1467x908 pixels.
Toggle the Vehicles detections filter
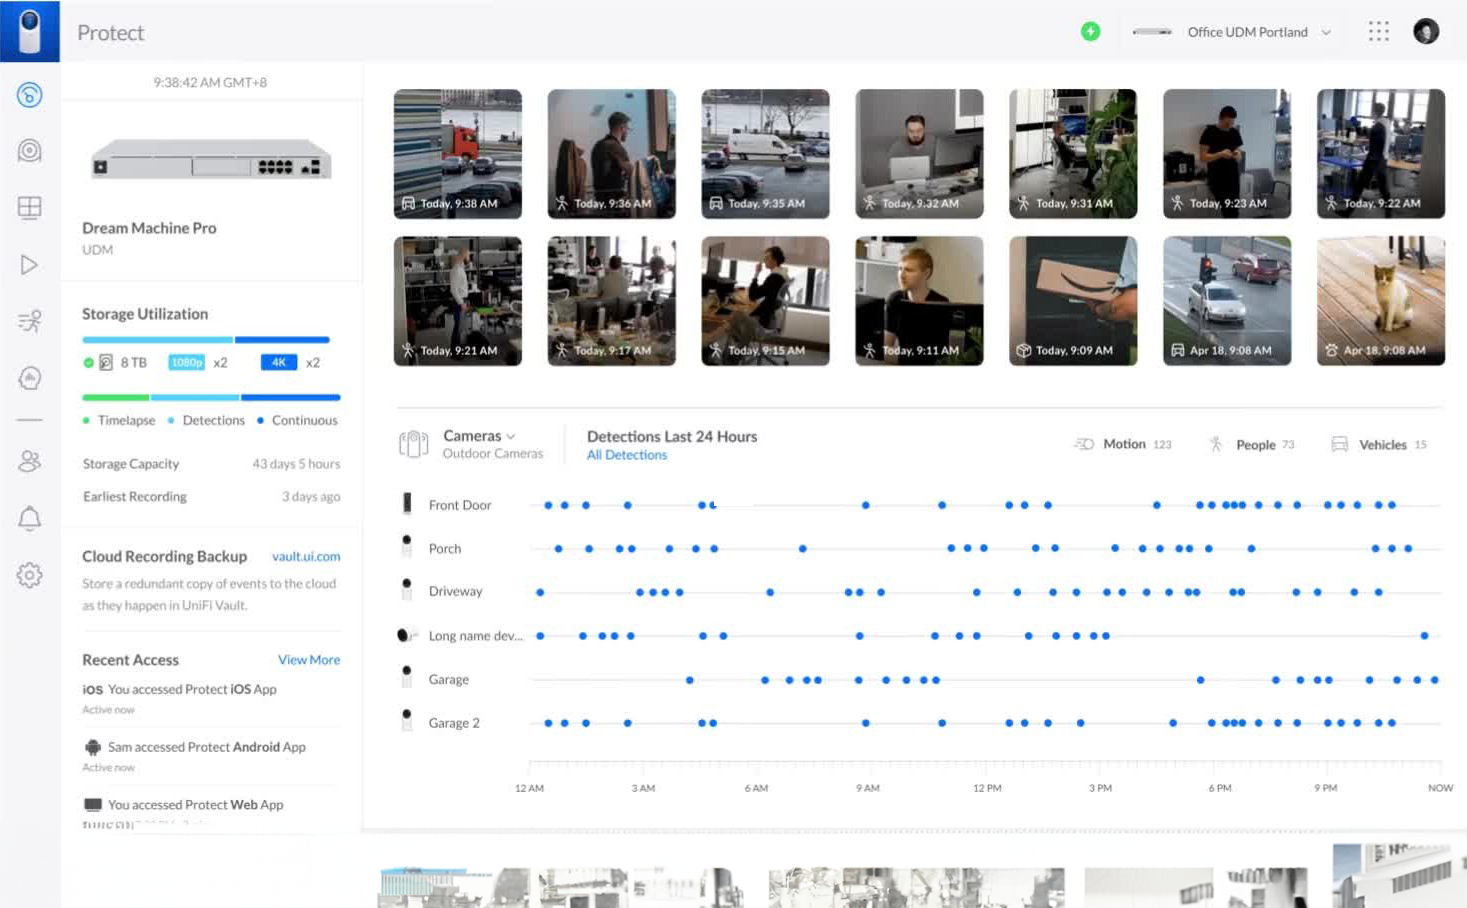1379,444
